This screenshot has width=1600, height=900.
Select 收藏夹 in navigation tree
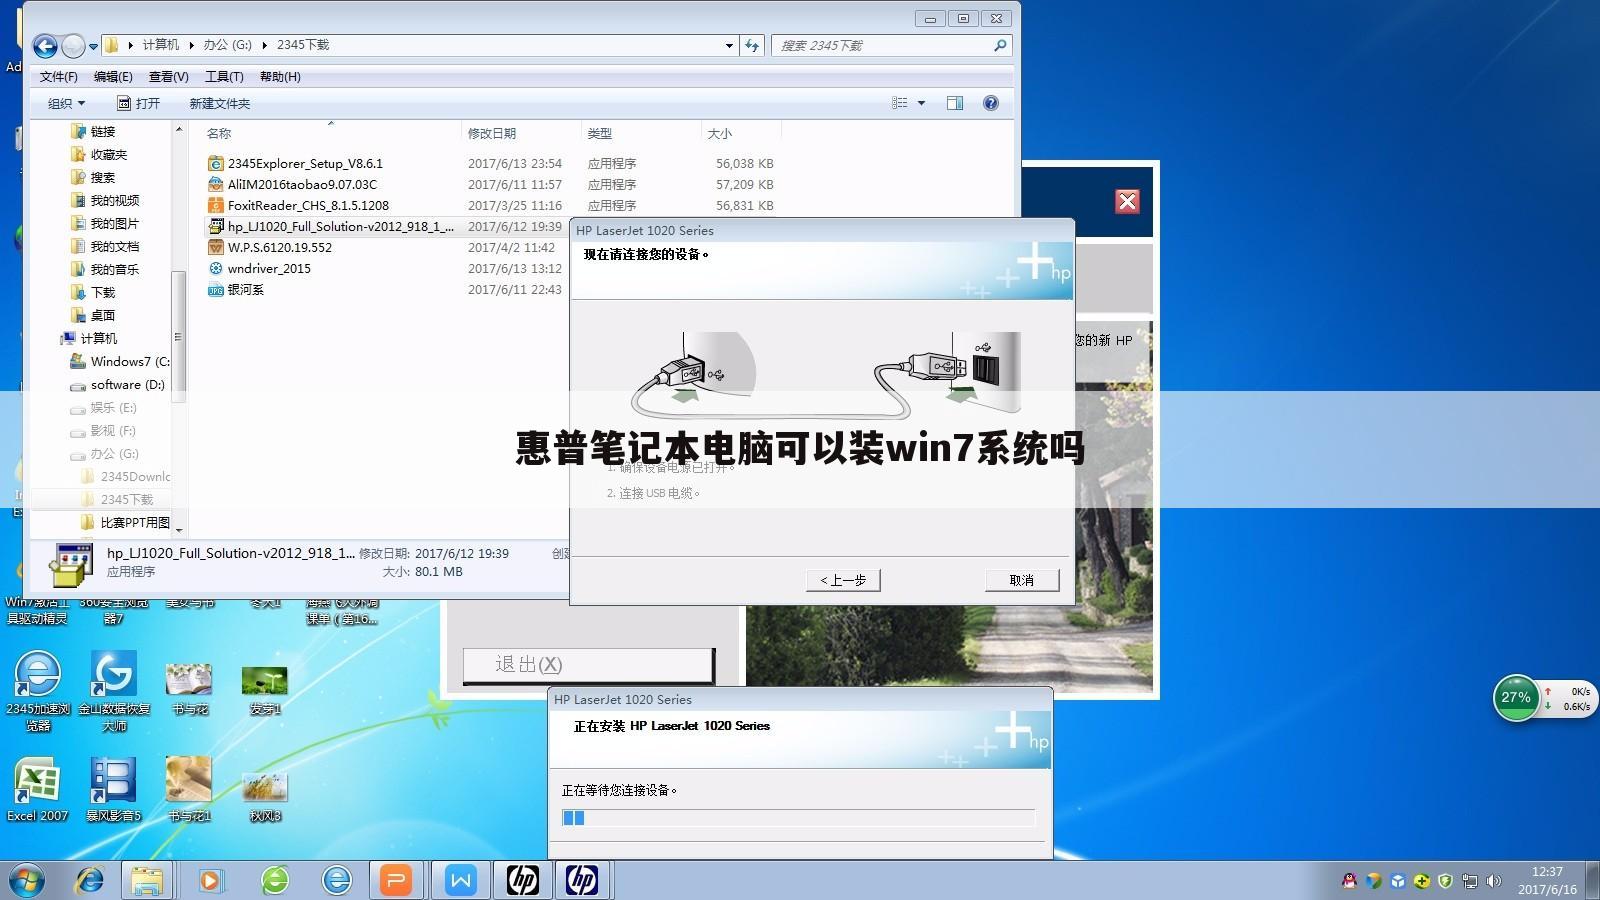pyautogui.click(x=108, y=154)
